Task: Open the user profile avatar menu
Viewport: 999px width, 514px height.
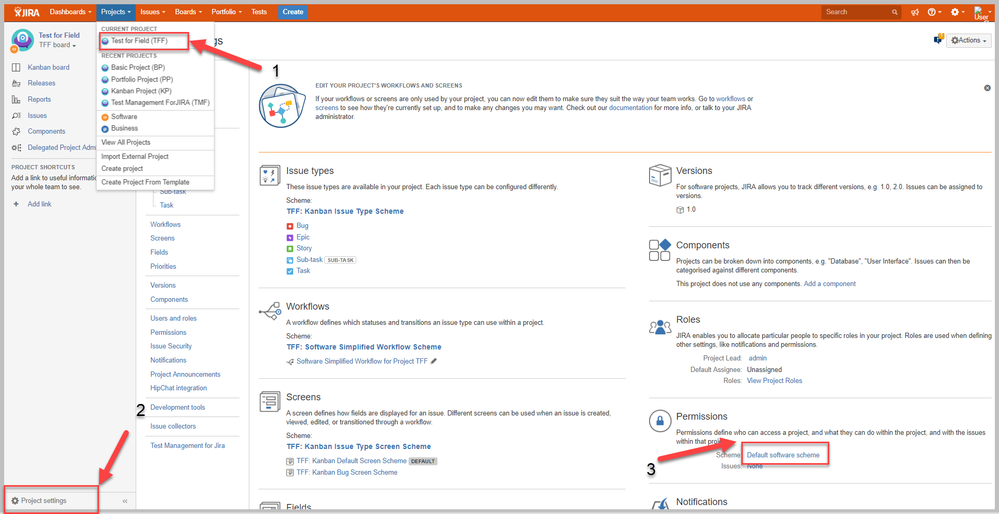Action: (x=982, y=12)
